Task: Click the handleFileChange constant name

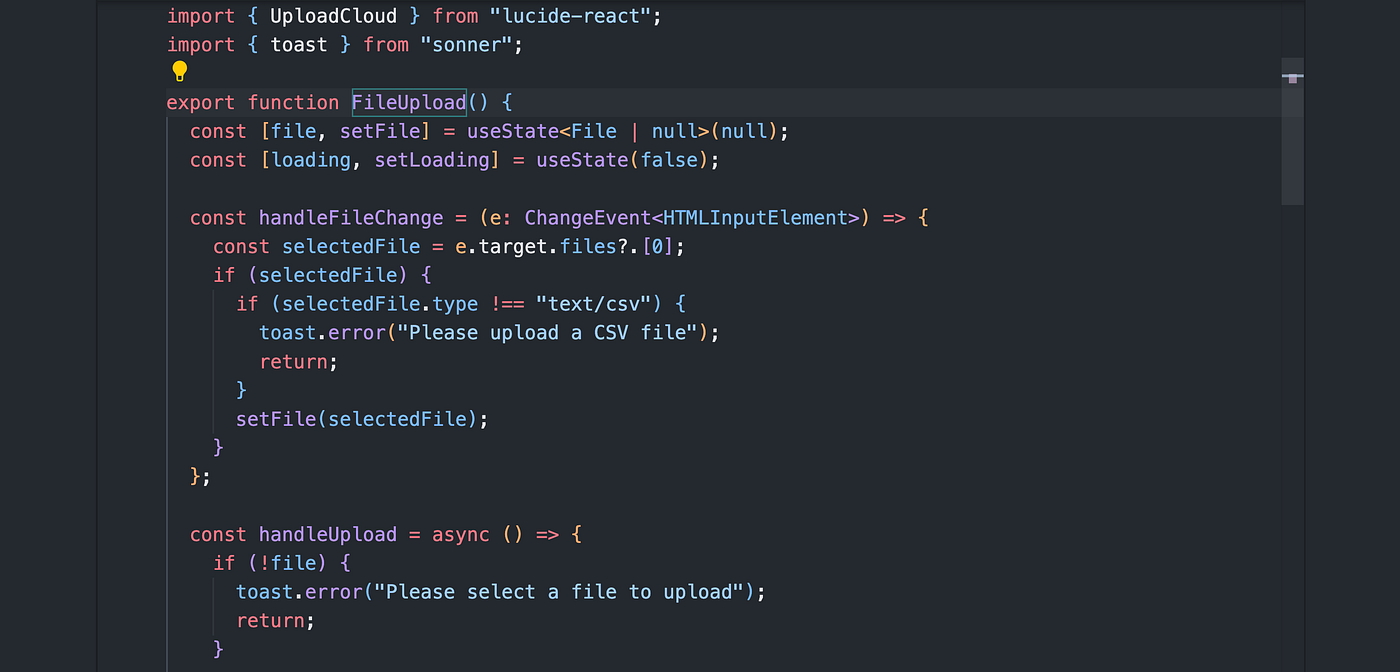Action: (x=351, y=217)
